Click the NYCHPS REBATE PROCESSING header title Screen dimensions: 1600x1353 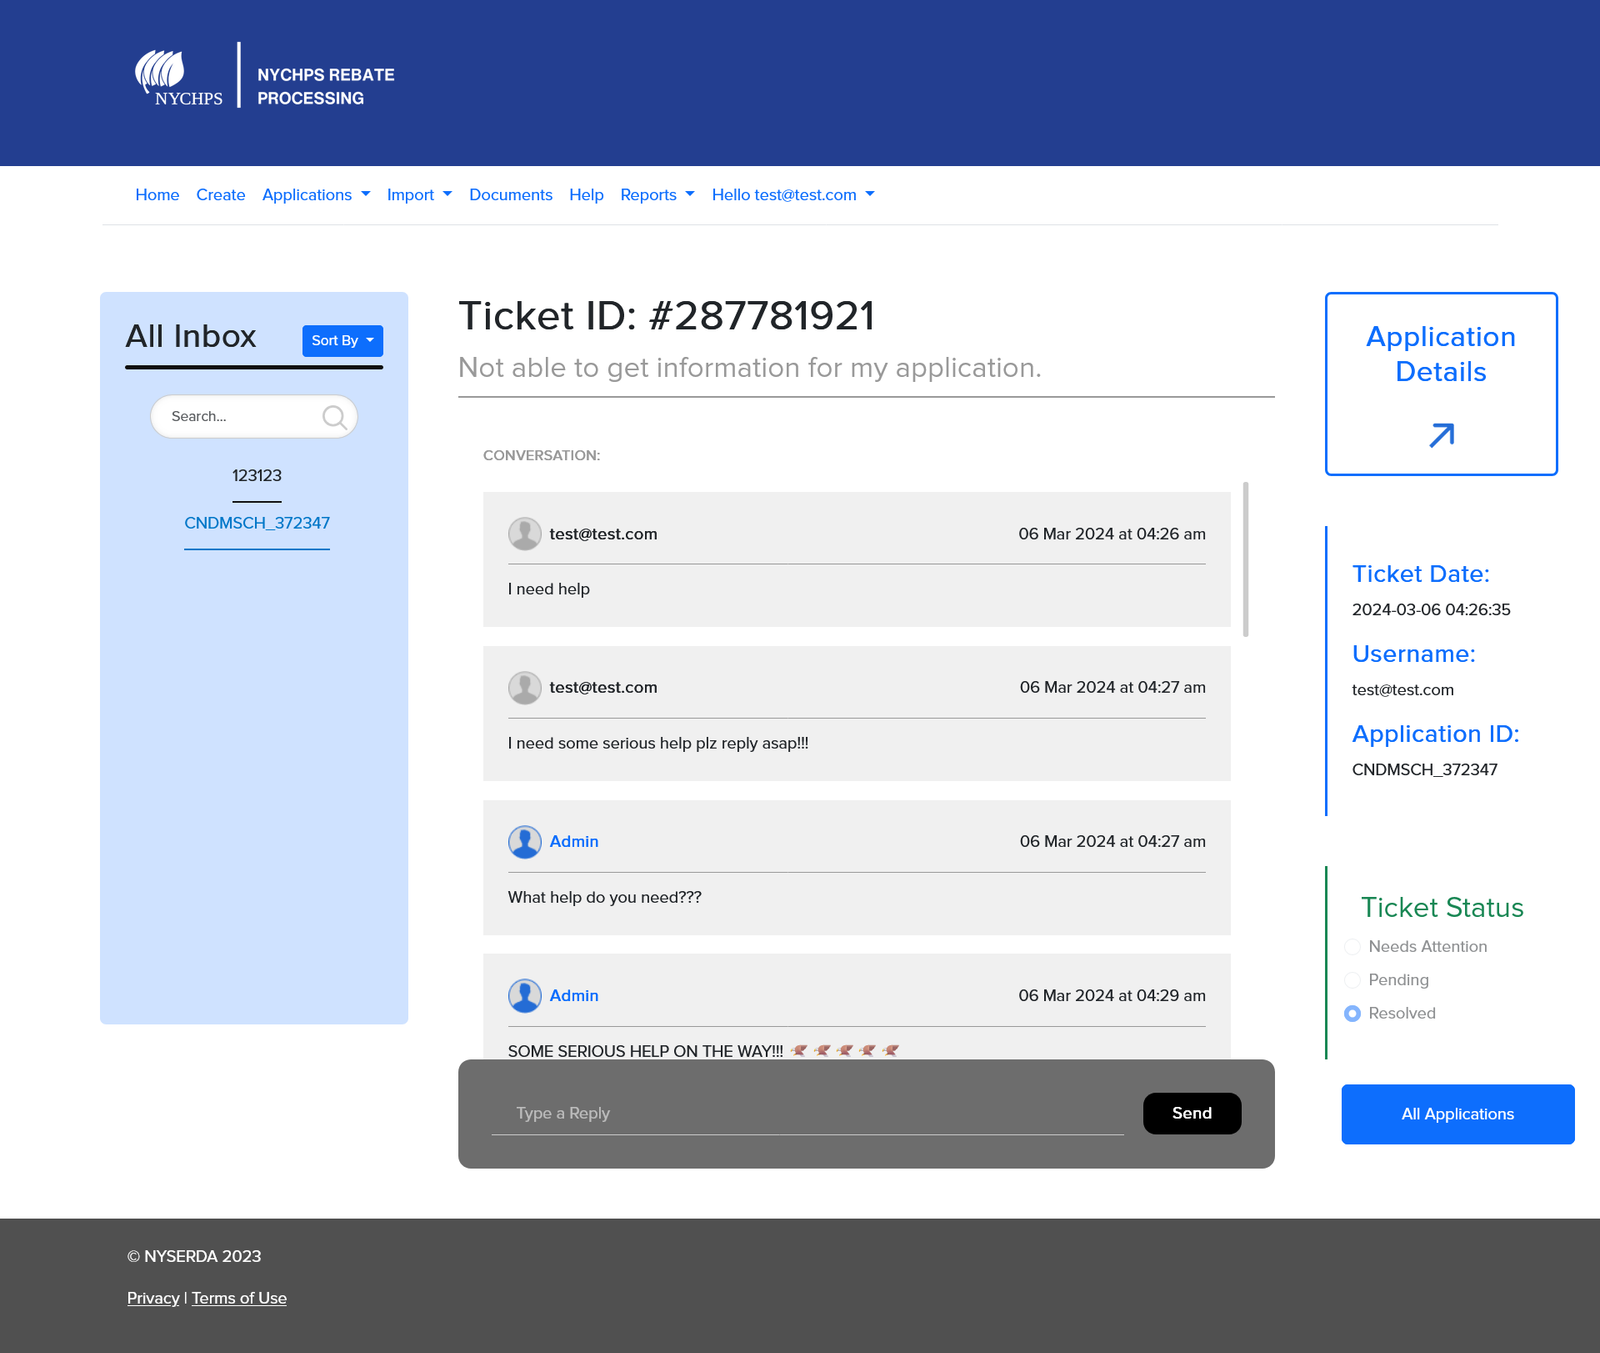(326, 87)
